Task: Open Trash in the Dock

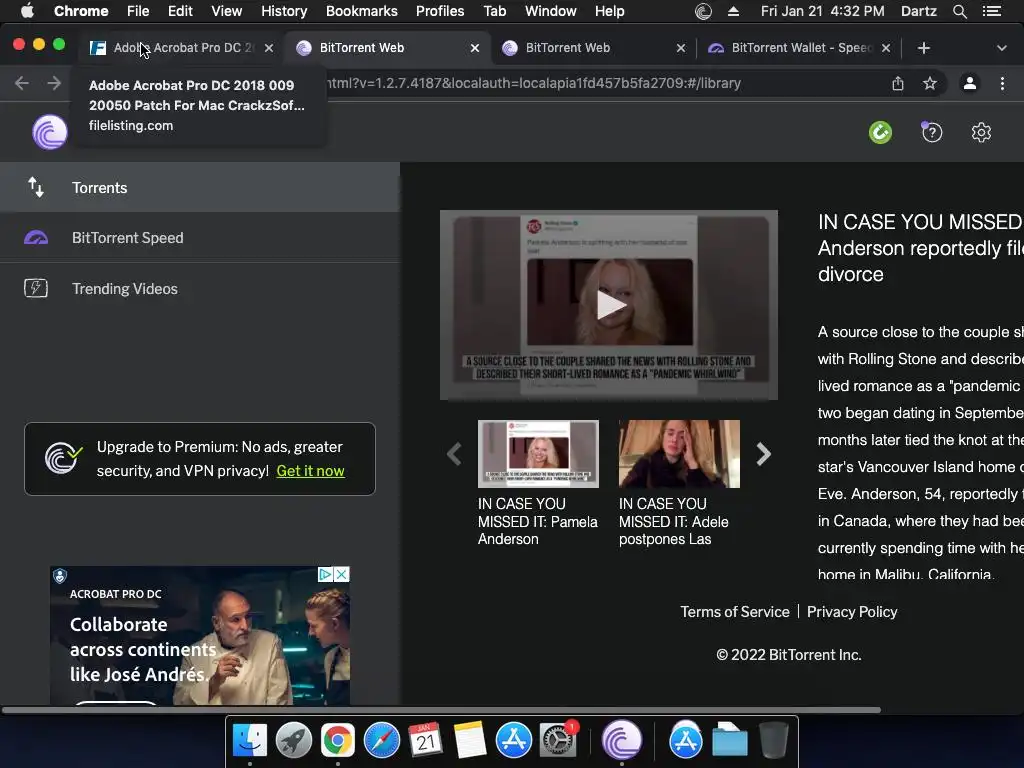Action: tap(774, 741)
